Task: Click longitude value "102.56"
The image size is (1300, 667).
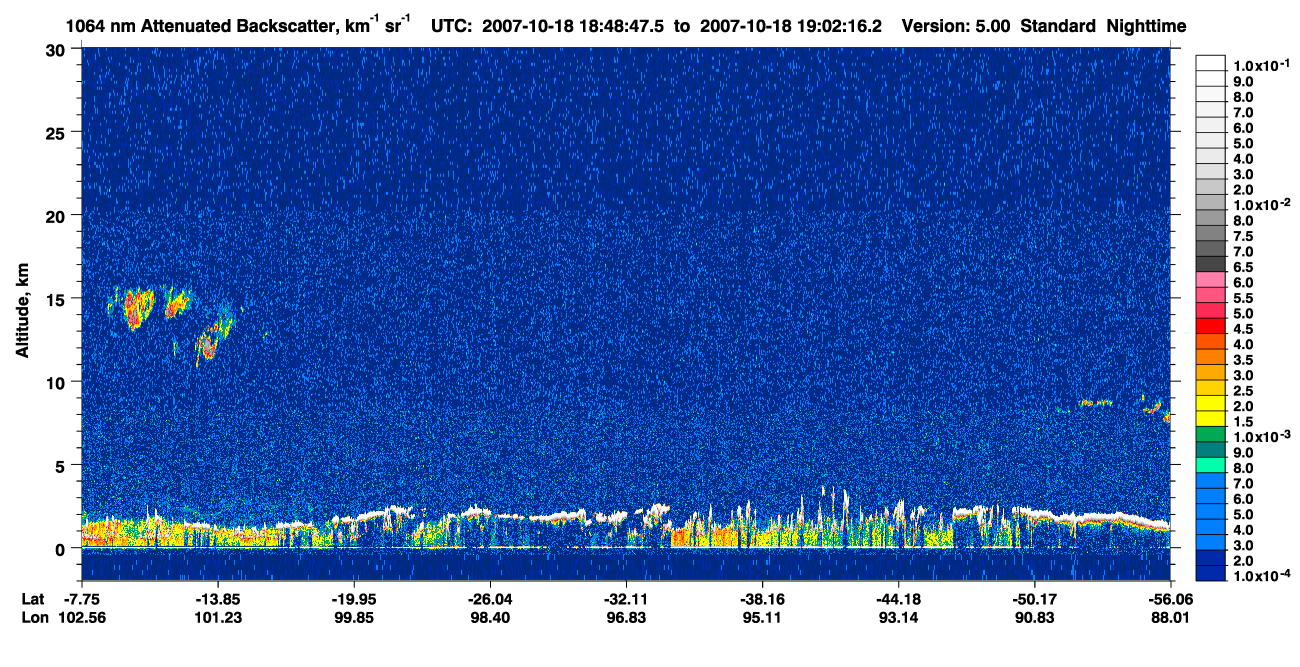Action: [x=82, y=618]
